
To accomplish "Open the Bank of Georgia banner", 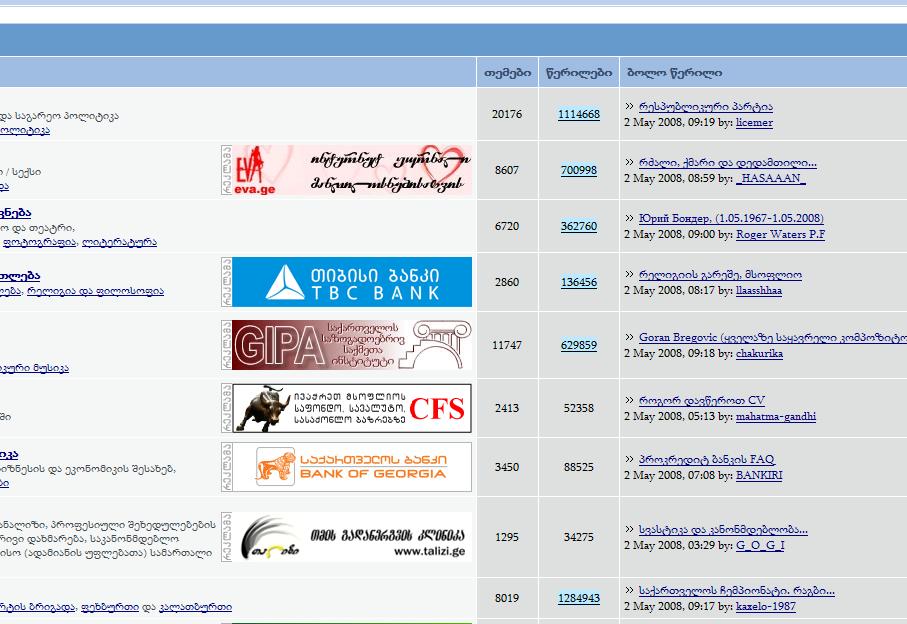I will [x=352, y=467].
